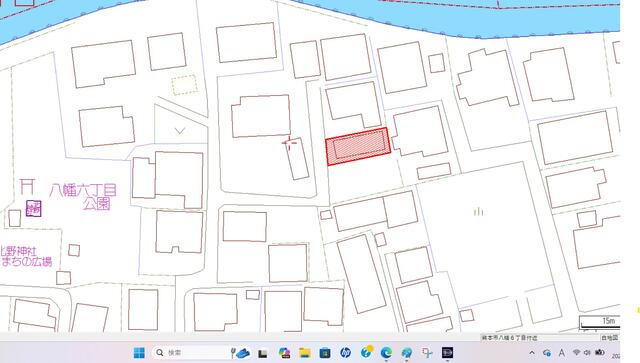
Task: Open Task View from the taskbar
Action: (x=262, y=353)
